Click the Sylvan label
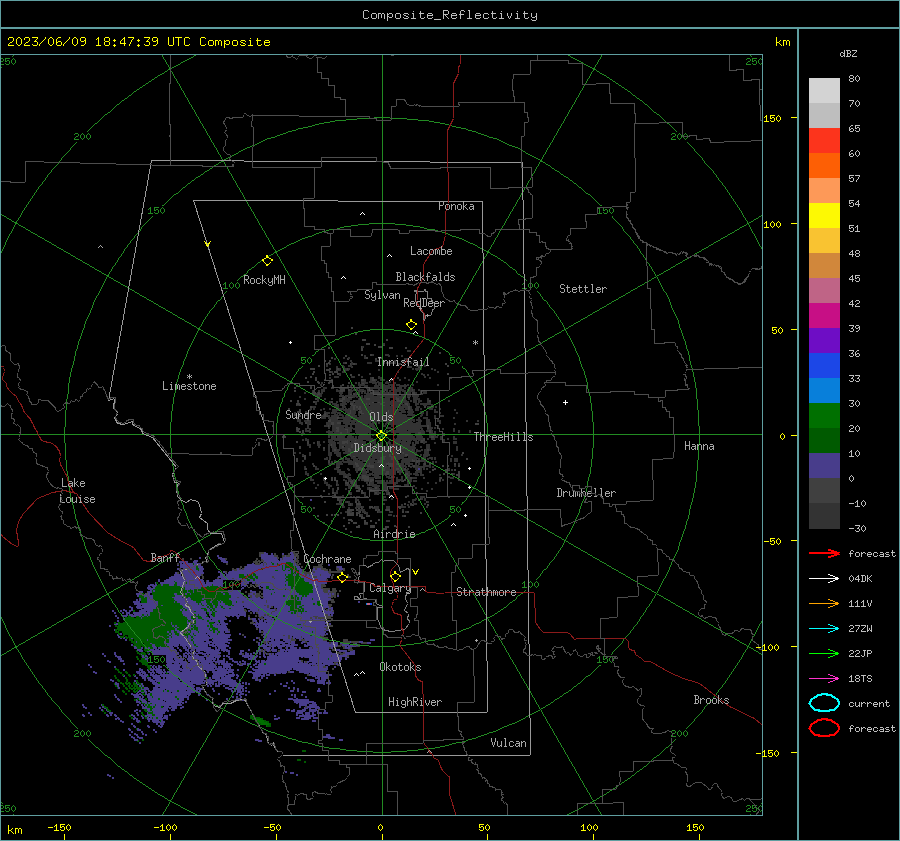The height and width of the screenshot is (841, 900). point(382,295)
